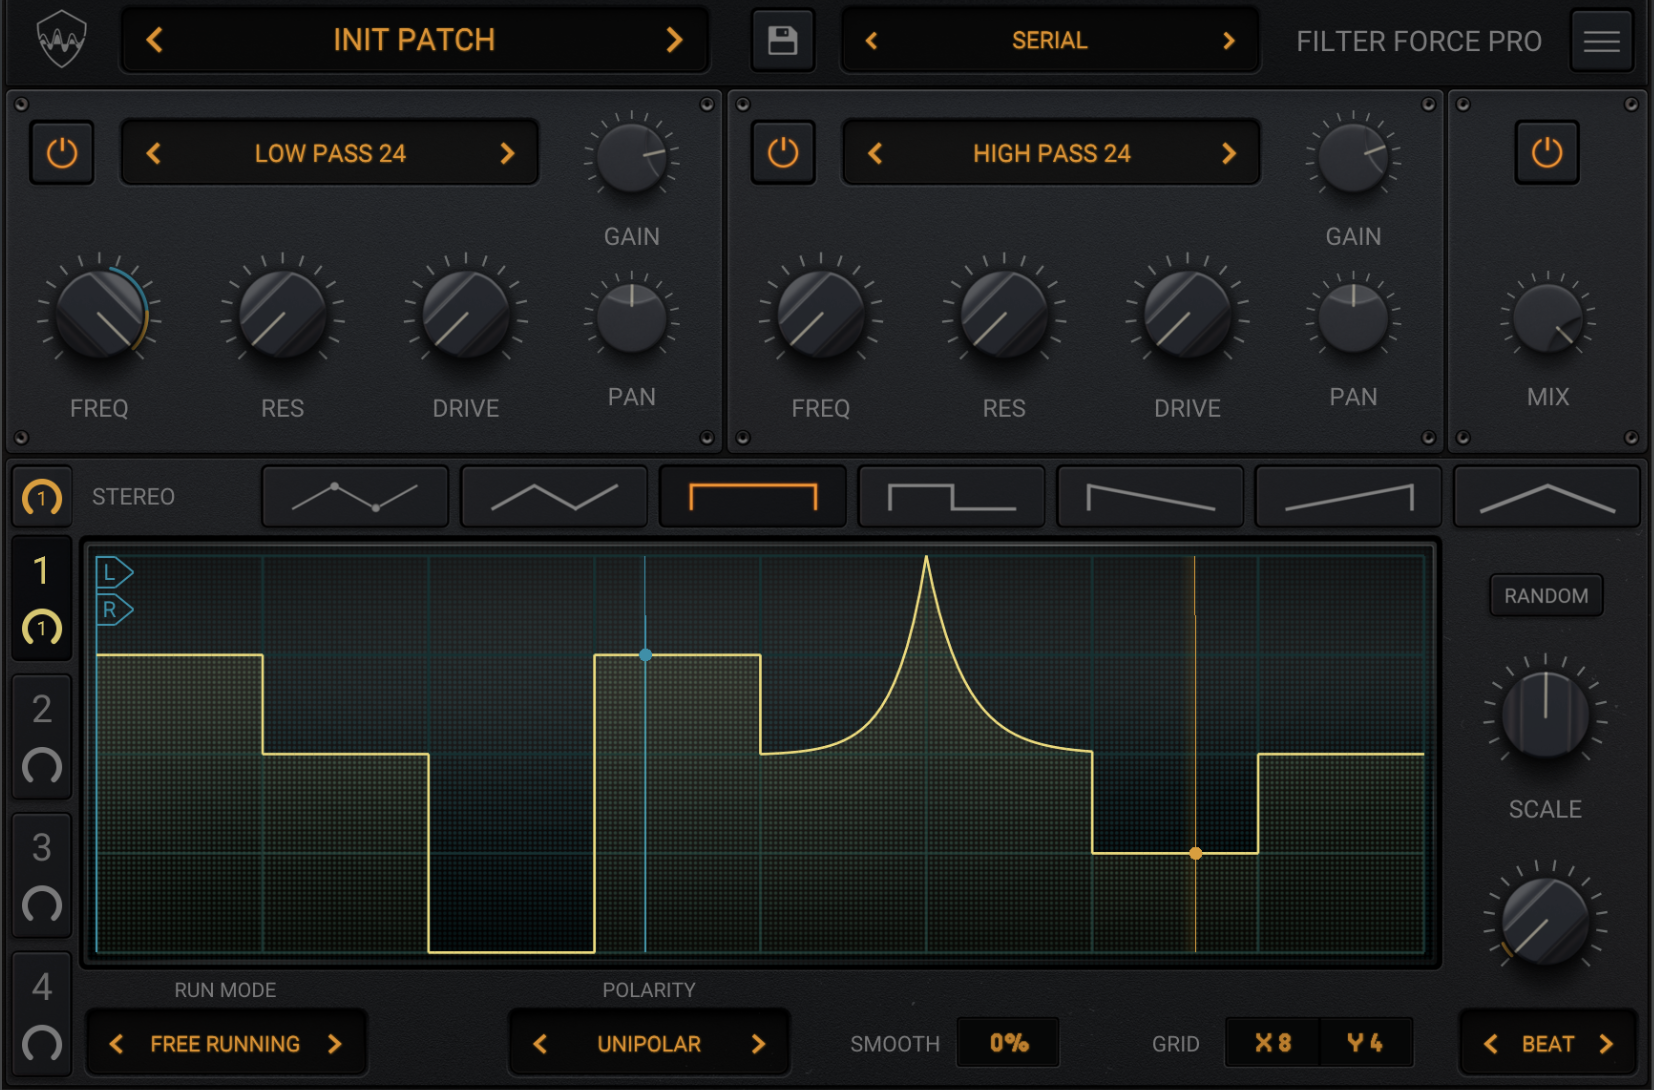Click the R channel marker in LFO display
This screenshot has width=1654, height=1090.
coord(114,609)
